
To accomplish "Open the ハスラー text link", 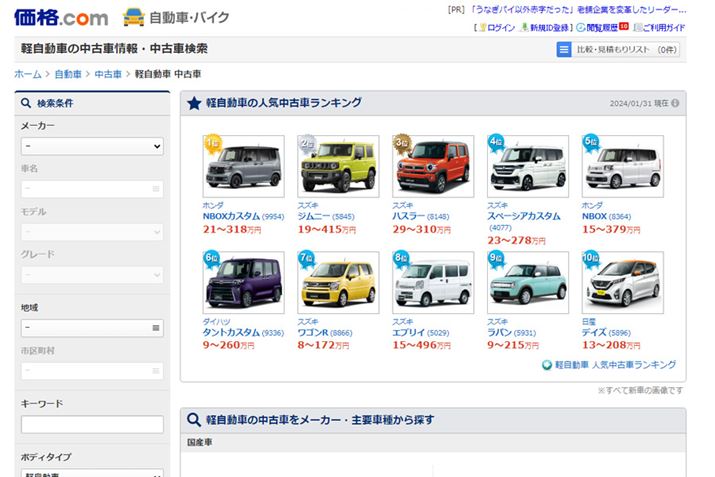I will pos(409,216).
